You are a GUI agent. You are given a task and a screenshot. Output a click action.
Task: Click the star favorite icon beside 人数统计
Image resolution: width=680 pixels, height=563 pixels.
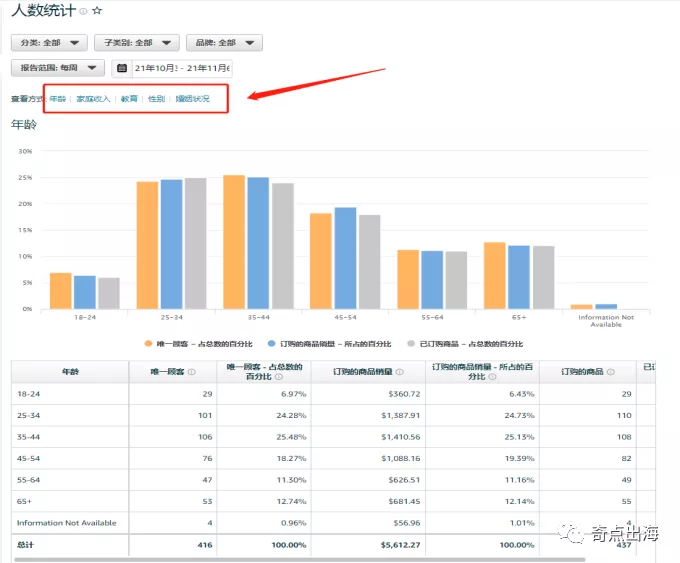97,11
